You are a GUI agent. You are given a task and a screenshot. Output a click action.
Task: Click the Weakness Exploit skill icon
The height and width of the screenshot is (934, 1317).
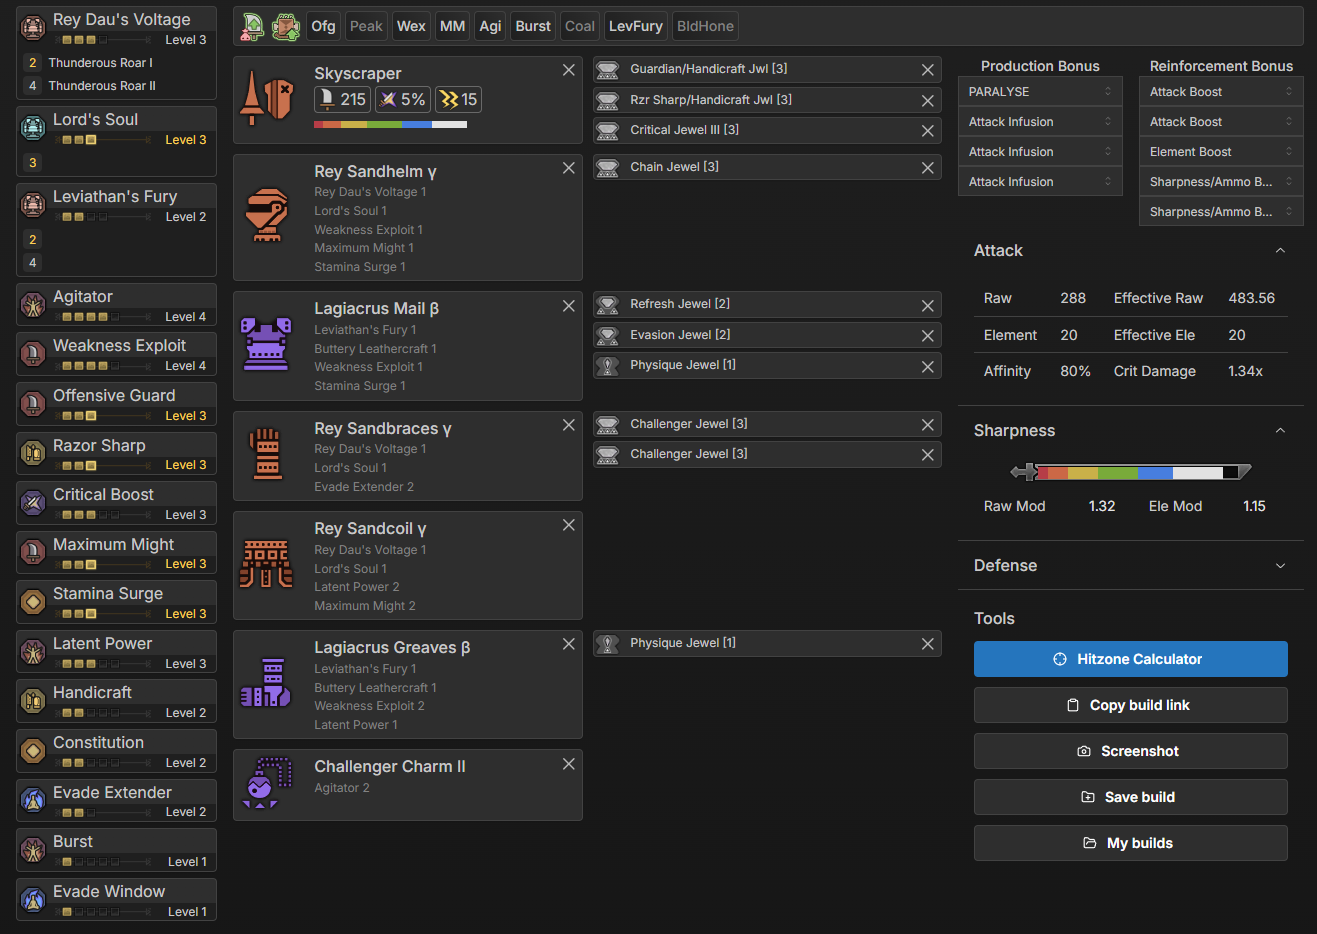tap(33, 353)
